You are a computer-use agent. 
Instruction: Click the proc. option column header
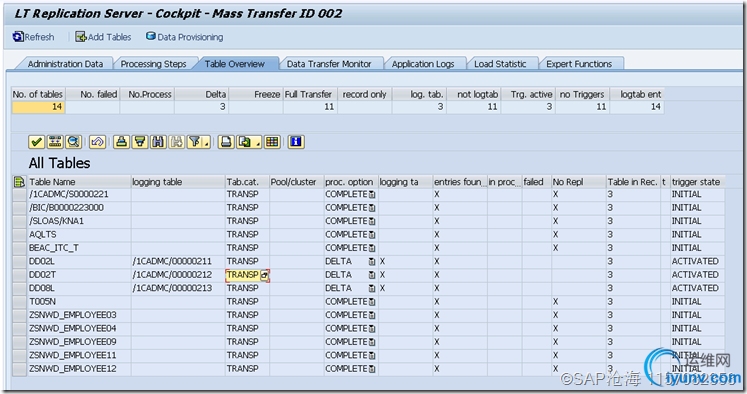pyautogui.click(x=351, y=182)
